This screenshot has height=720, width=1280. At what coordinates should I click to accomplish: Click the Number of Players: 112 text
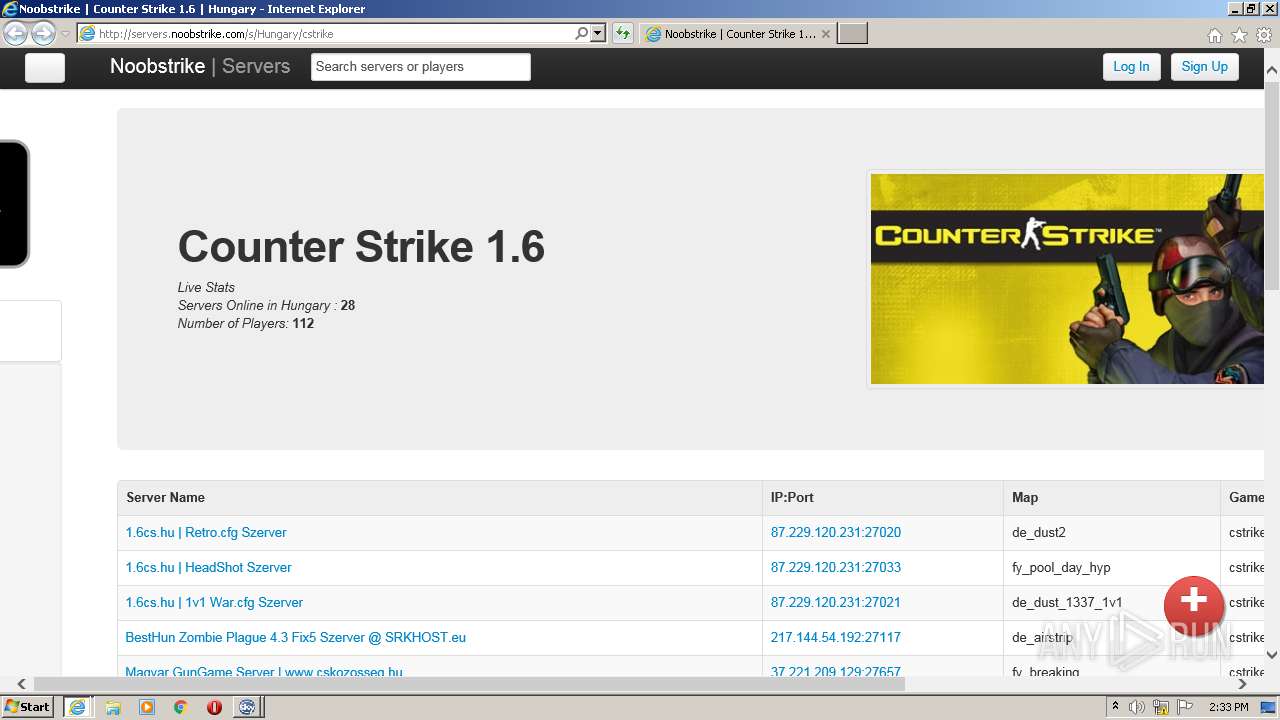[x=246, y=324]
